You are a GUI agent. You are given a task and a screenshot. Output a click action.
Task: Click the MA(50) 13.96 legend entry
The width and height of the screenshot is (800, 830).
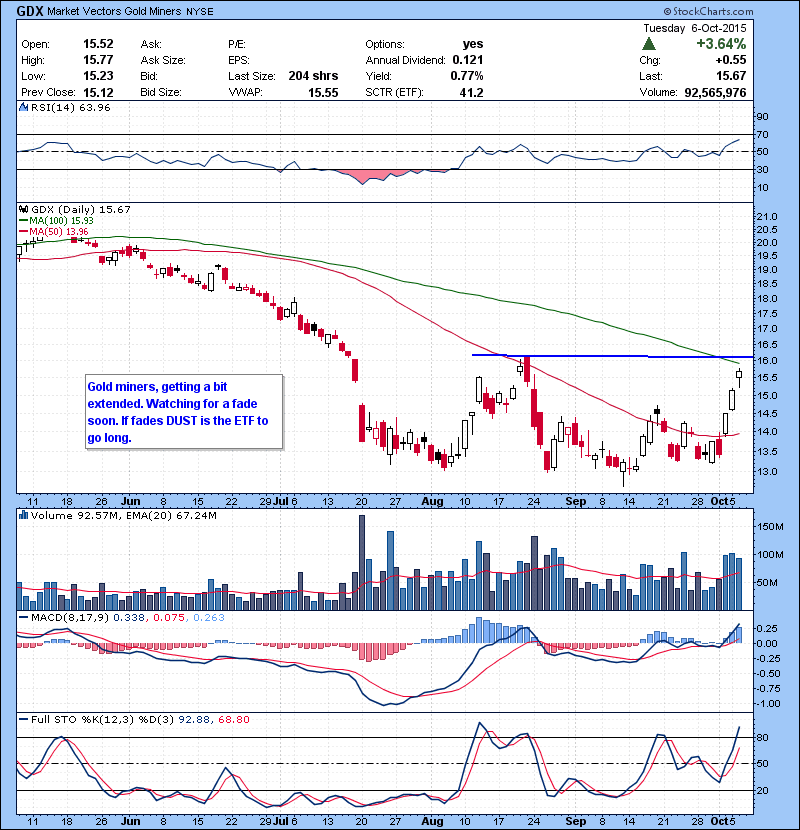pyautogui.click(x=53, y=231)
